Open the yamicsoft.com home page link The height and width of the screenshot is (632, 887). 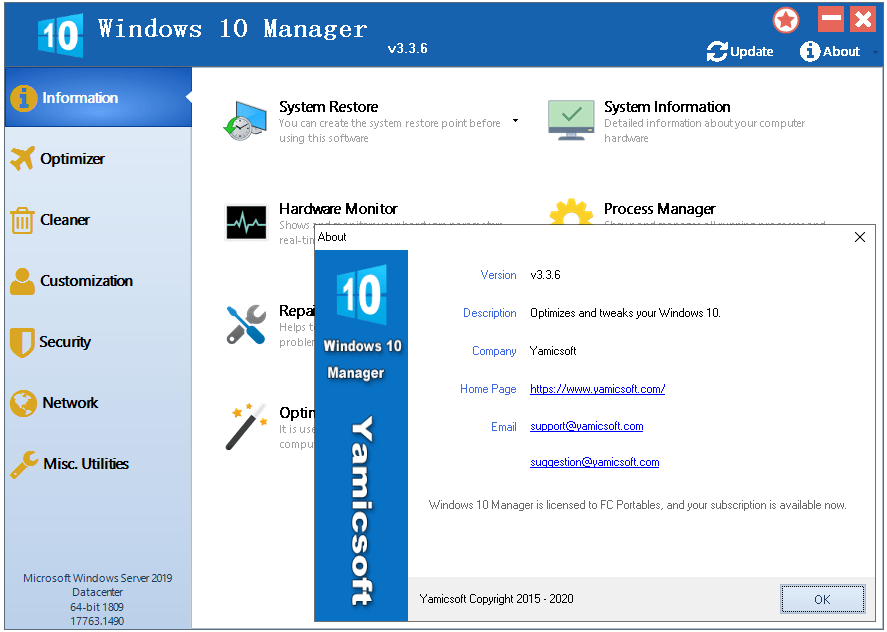[597, 389]
